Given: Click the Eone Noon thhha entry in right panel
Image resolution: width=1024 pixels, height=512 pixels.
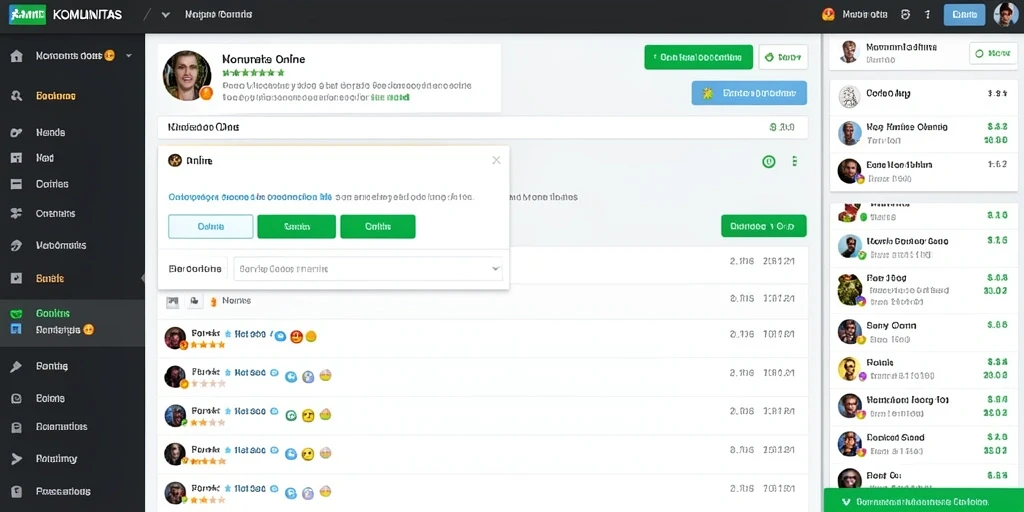Looking at the screenshot, I should click(923, 171).
